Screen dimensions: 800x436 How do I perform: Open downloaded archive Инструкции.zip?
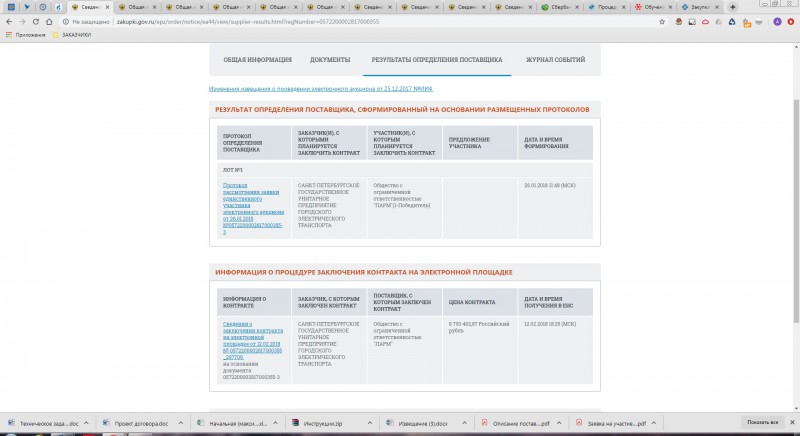317,423
